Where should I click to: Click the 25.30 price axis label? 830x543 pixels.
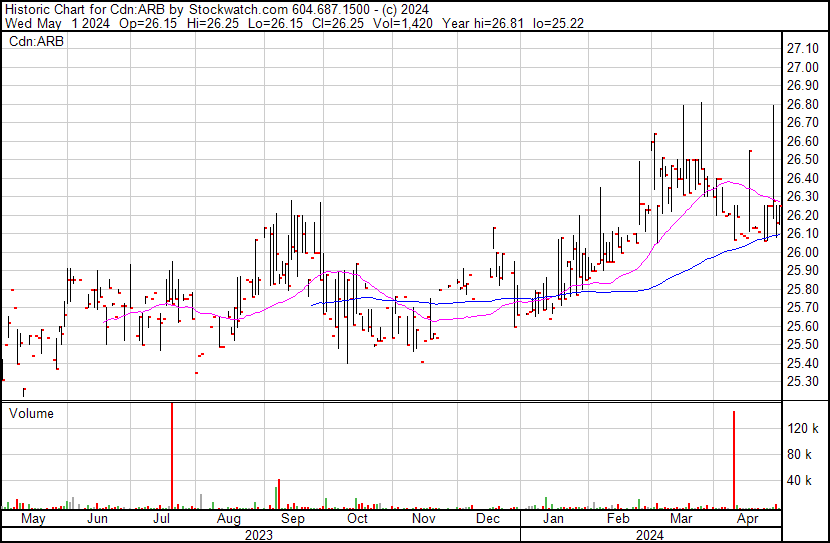(802, 382)
